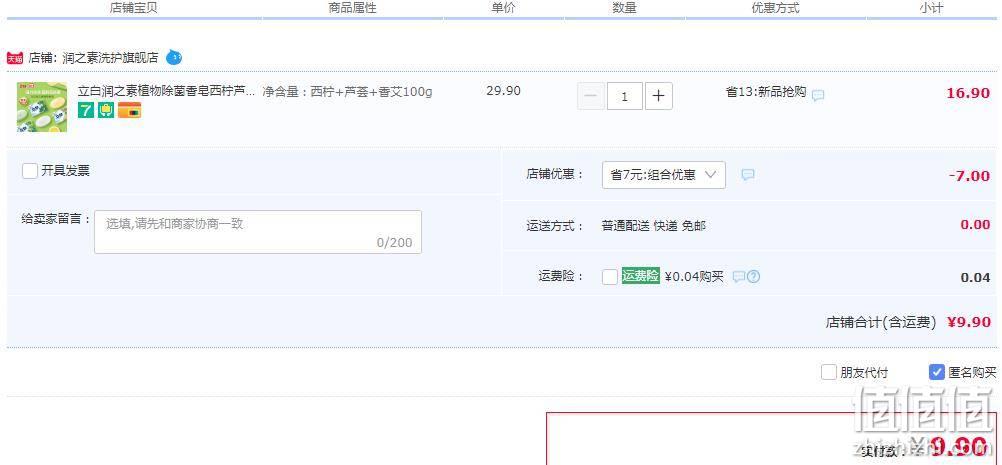Viewport: 1002px width, 465px height.
Task: Click the product attribute text 西柠+芦荟+香艾100g
Action: [x=371, y=92]
